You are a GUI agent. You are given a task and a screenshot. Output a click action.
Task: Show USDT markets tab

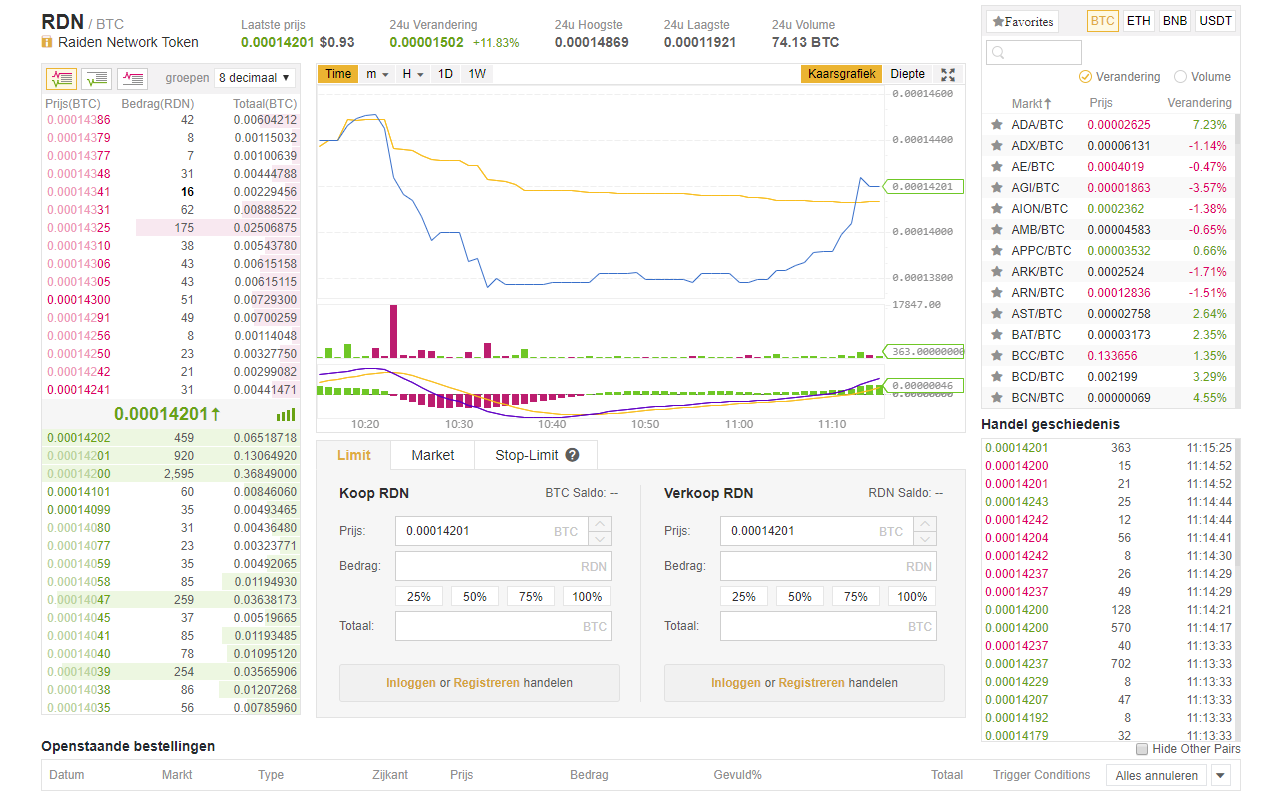click(x=1215, y=21)
